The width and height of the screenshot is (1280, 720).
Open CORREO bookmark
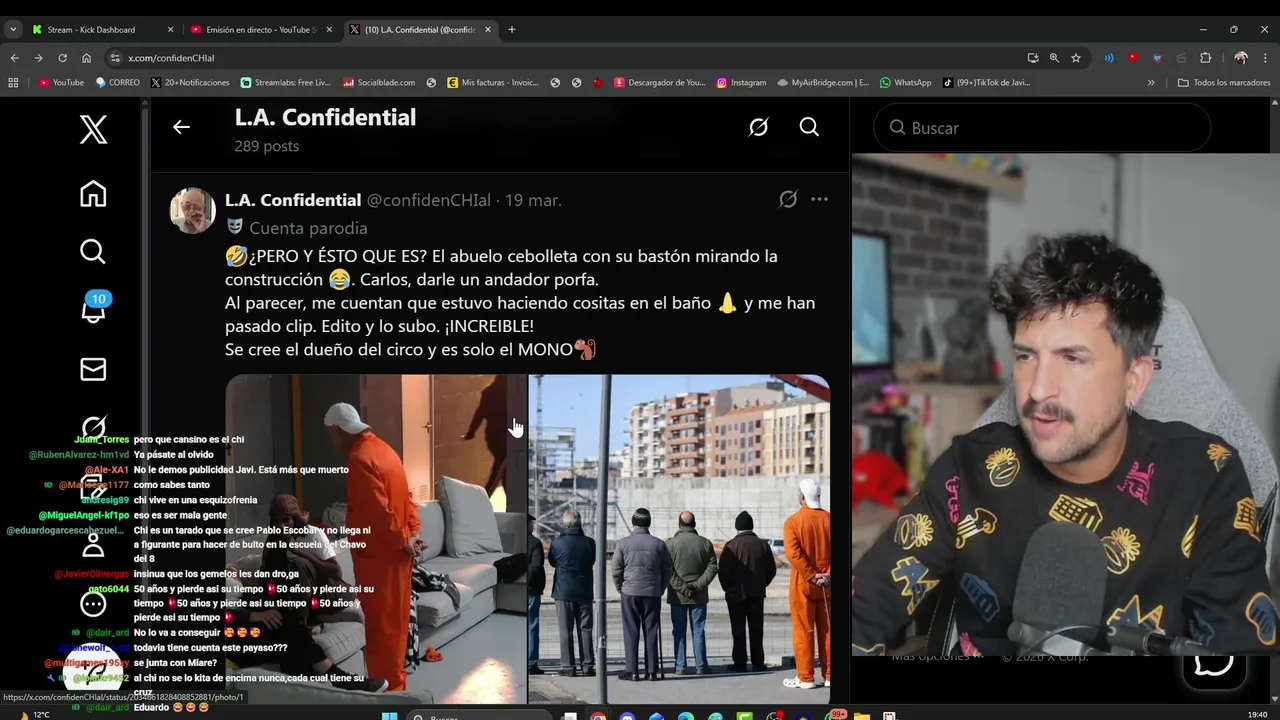pos(117,83)
